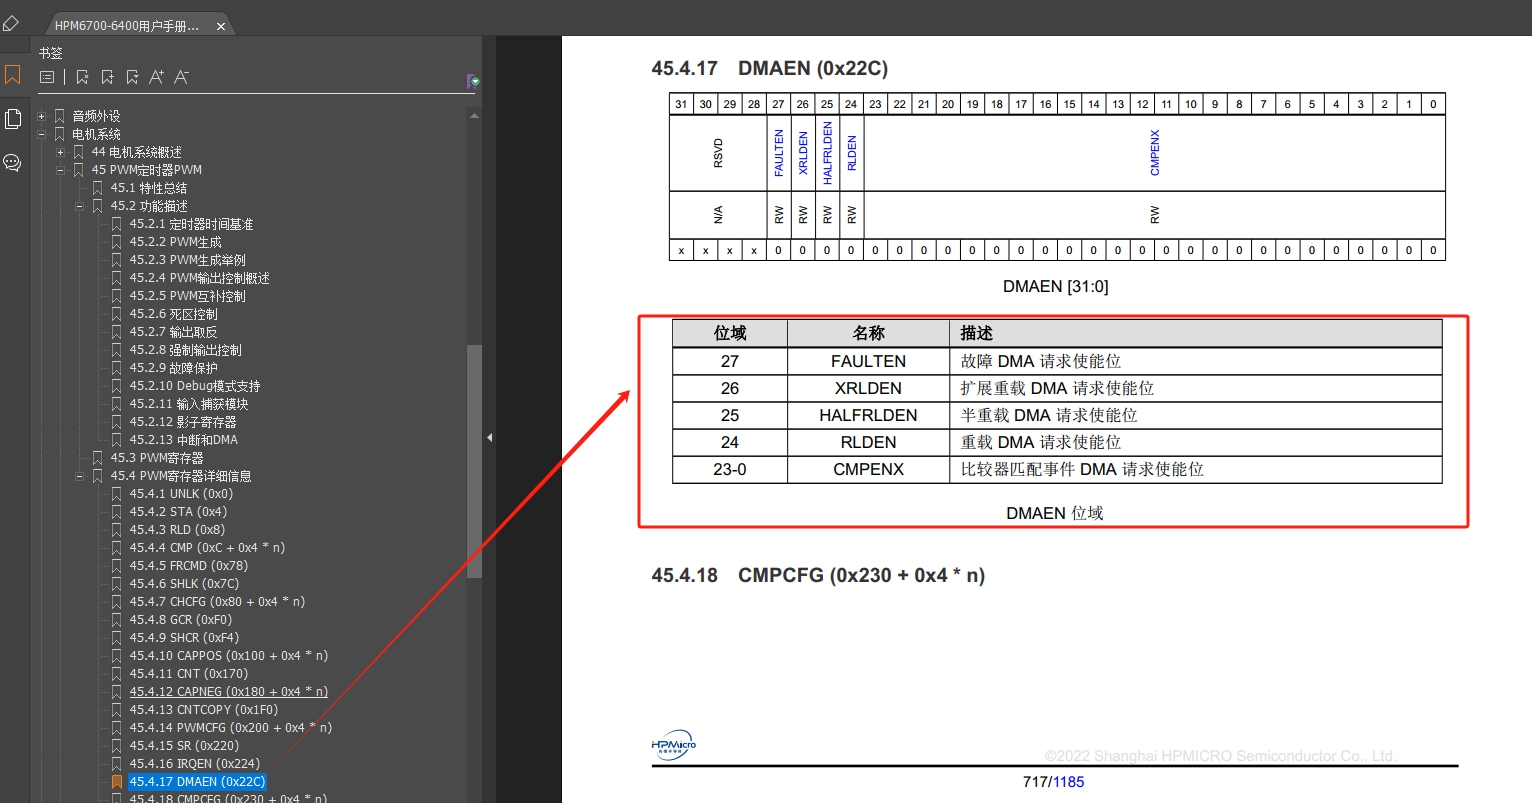
Task: Open the comments panel icon
Action: tap(13, 162)
